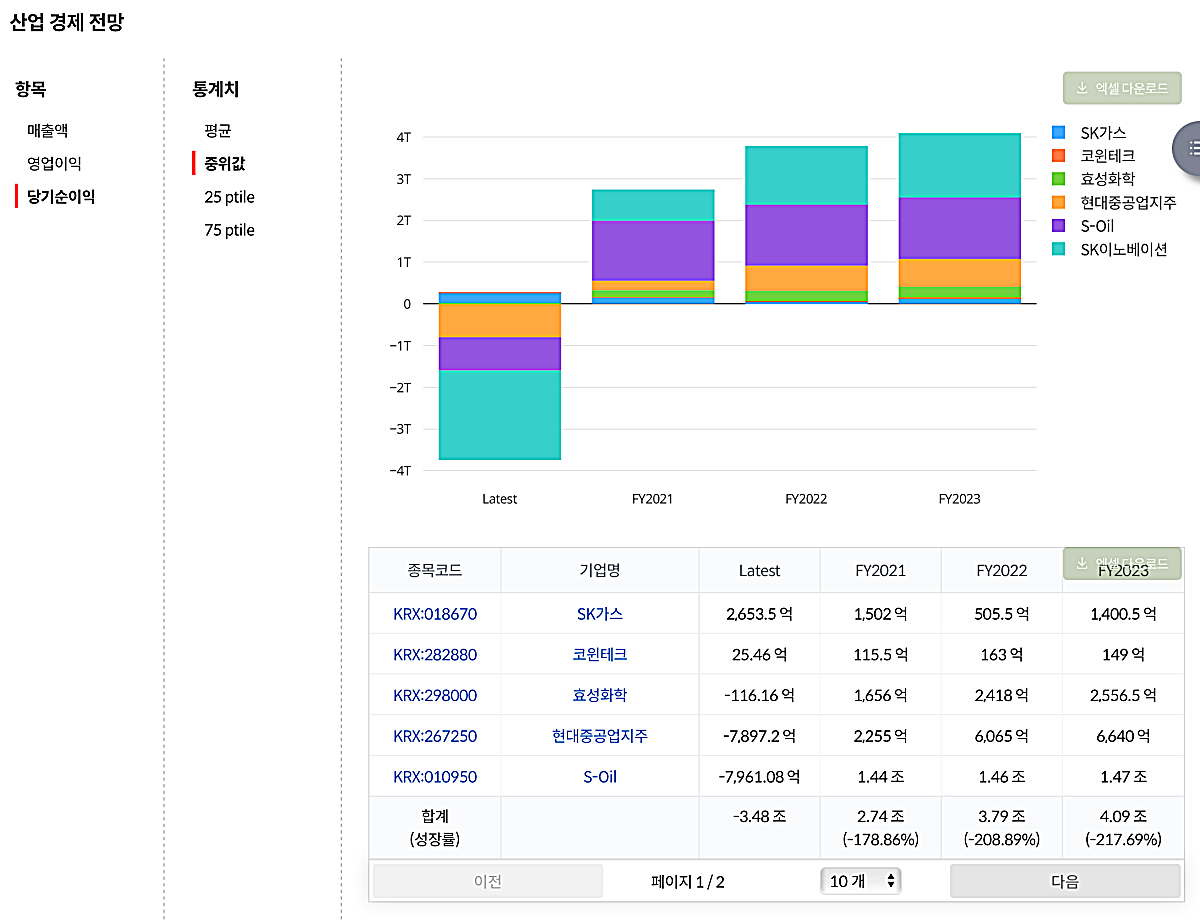Image resolution: width=1200 pixels, height=920 pixels.
Task: Toggle 현대중공업지주 legend swatch
Action: [x=1058, y=202]
